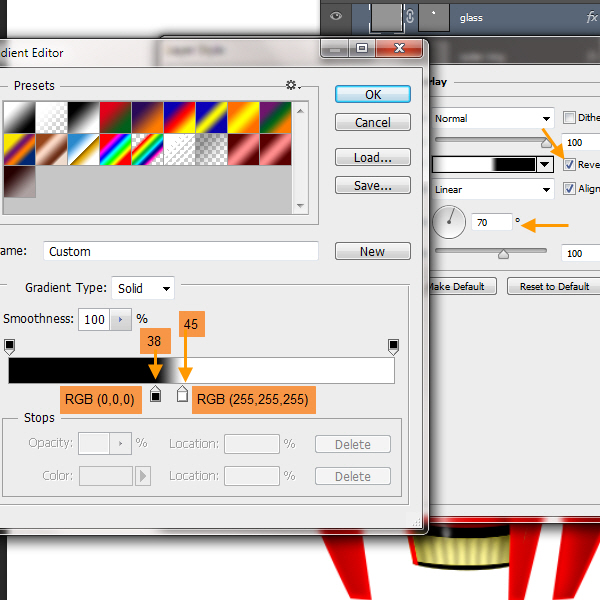This screenshot has width=600, height=600.
Task: Click the angle dial control
Action: pos(451,223)
